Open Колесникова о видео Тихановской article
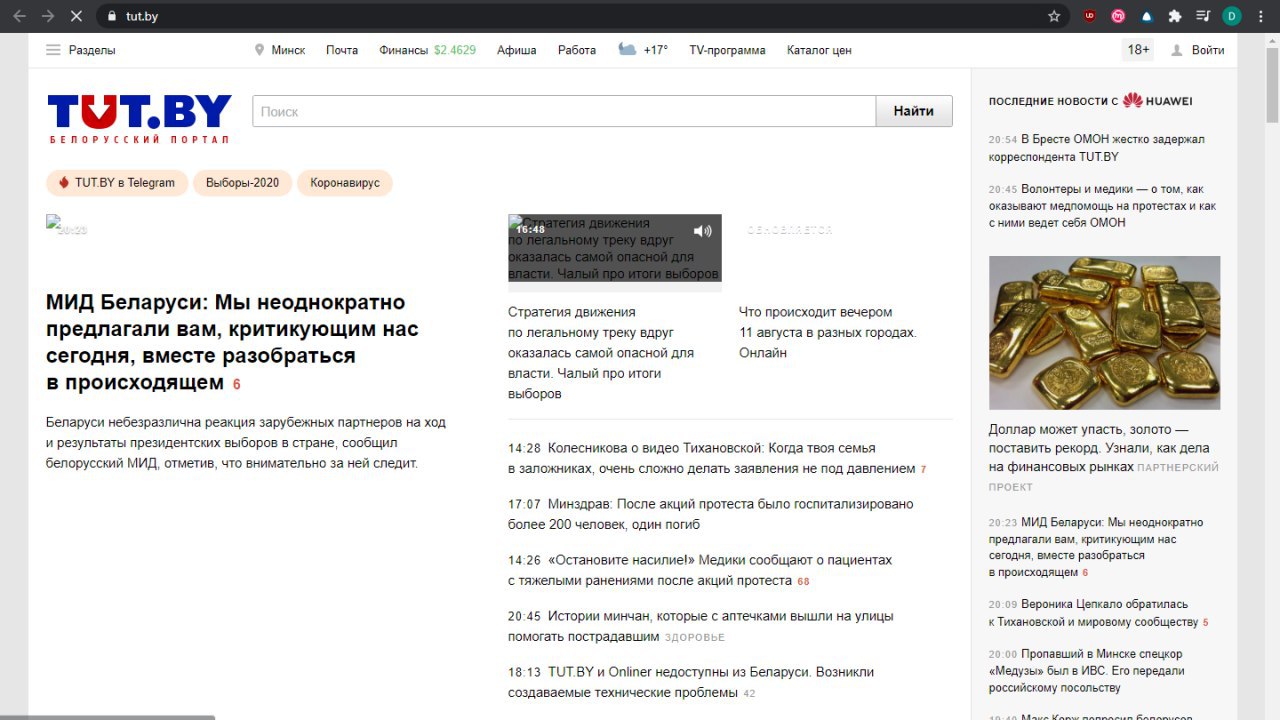The height and width of the screenshot is (720, 1280). [x=712, y=458]
